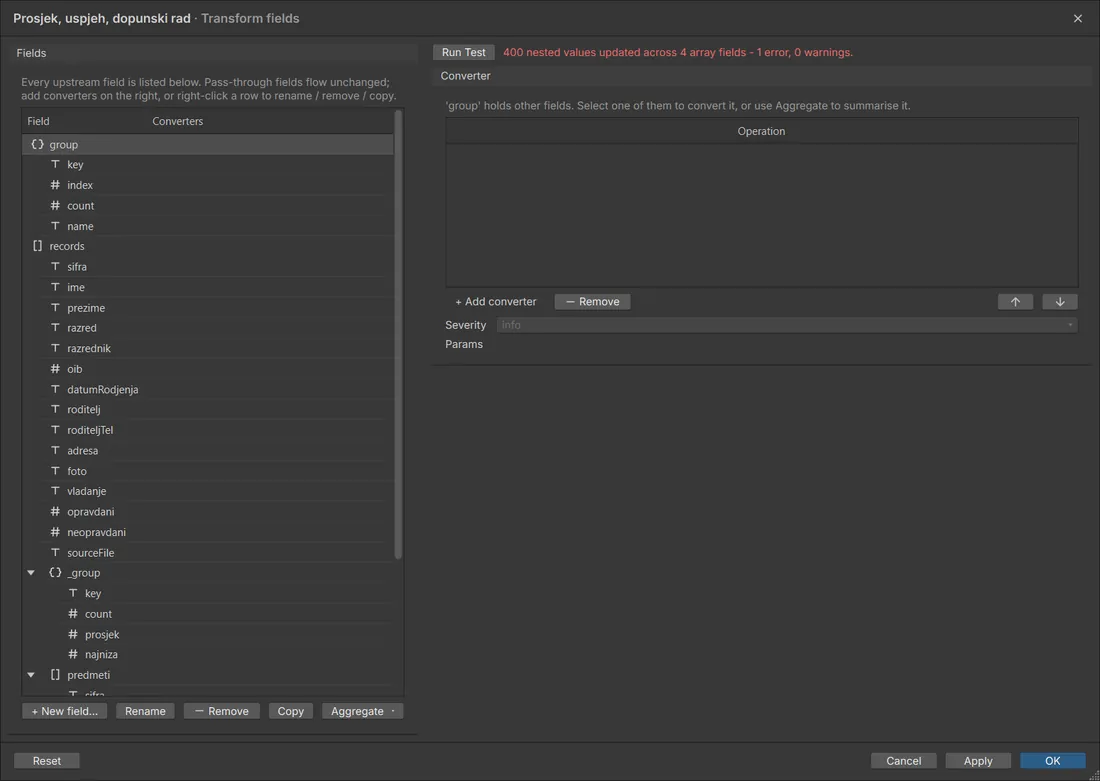Click the array icon beside 'records'
The width and height of the screenshot is (1100, 781).
click(37, 246)
